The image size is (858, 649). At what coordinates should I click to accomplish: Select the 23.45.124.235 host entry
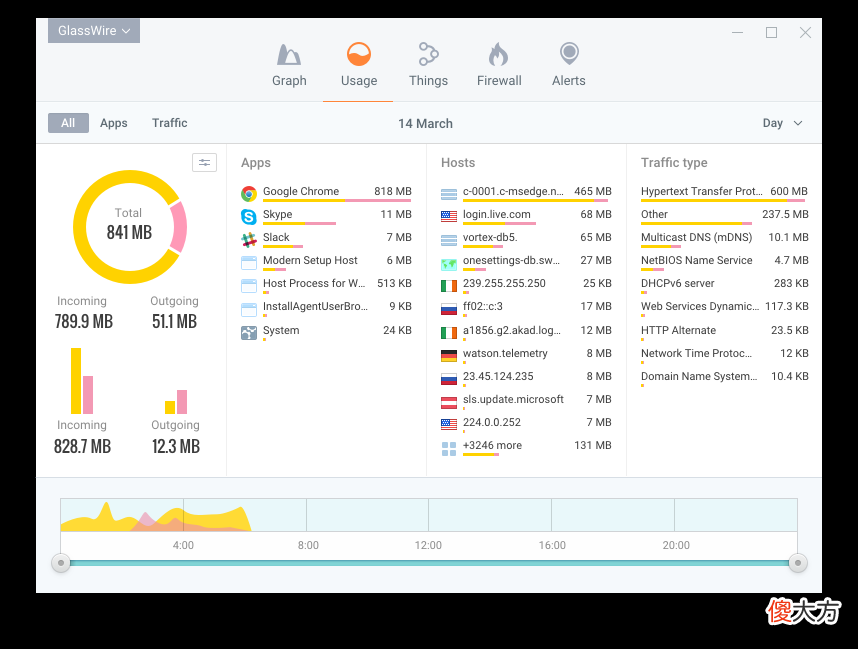coord(526,379)
